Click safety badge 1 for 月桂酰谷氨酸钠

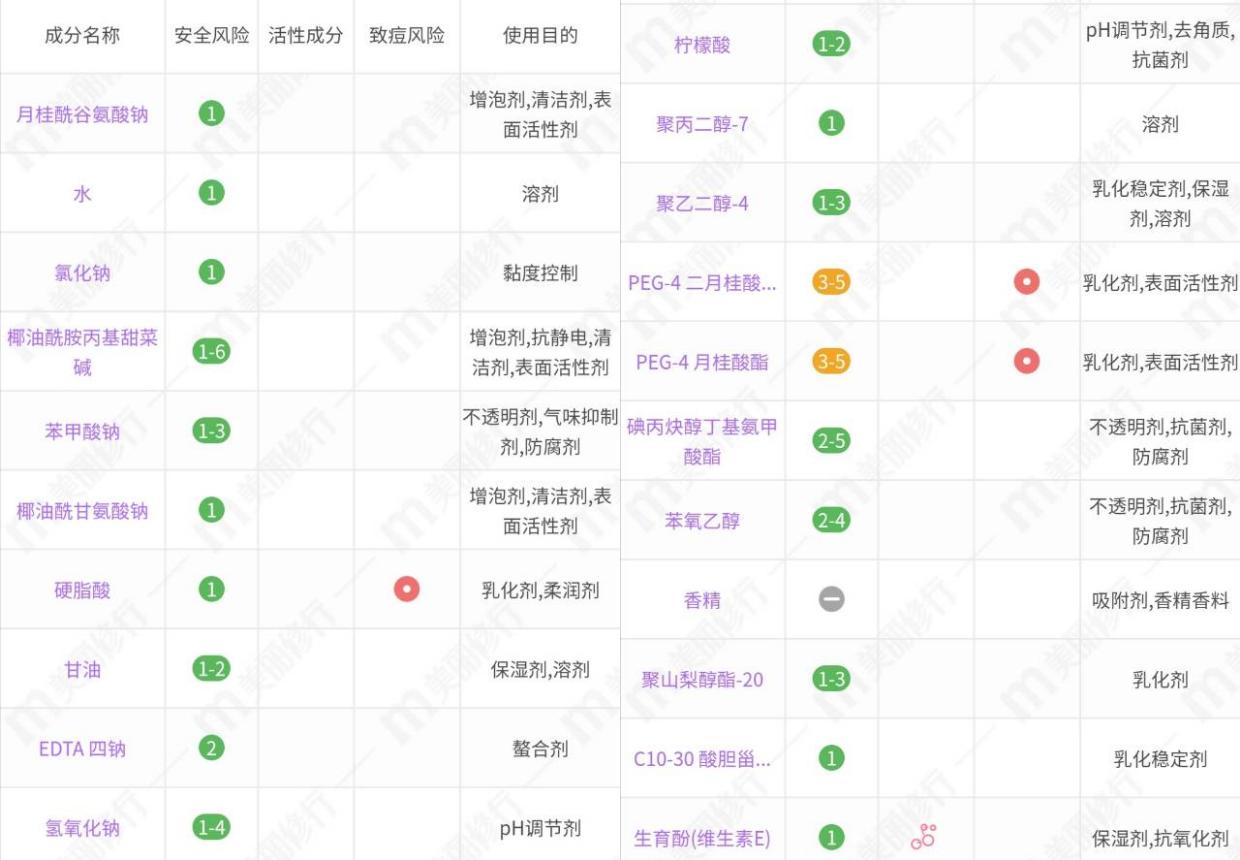click(x=211, y=113)
